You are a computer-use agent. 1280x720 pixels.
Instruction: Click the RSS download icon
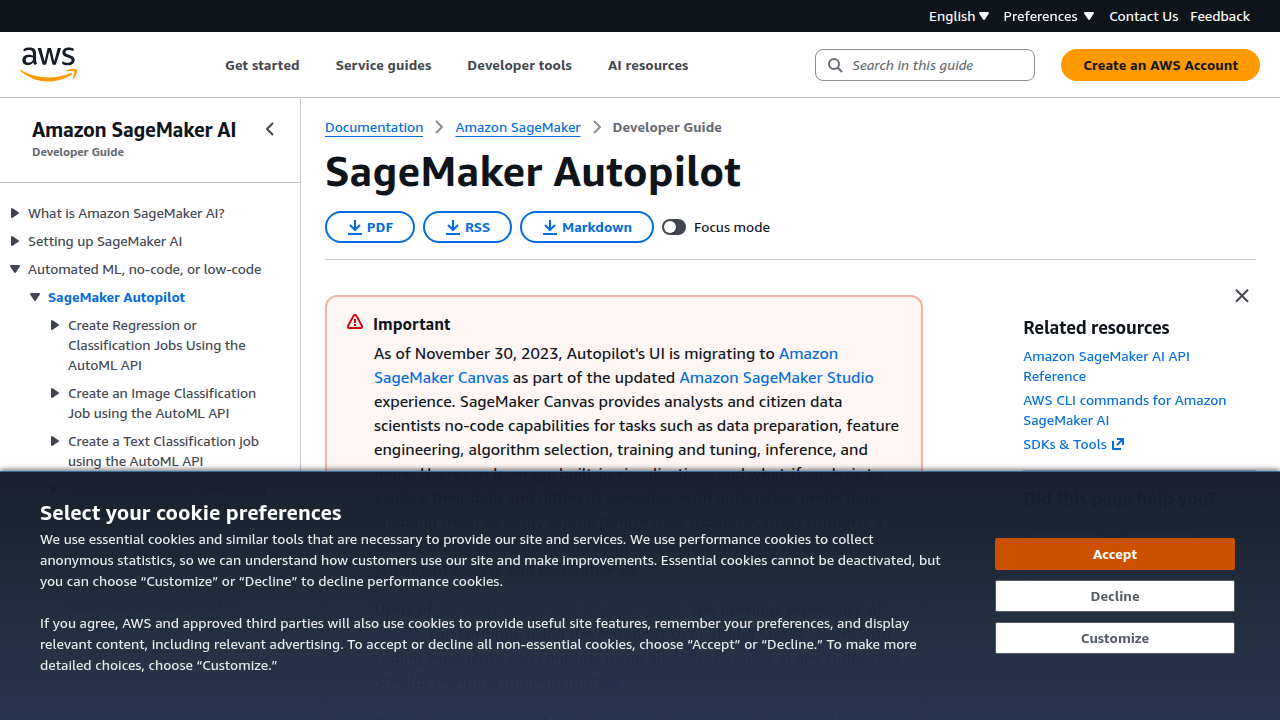pos(452,227)
